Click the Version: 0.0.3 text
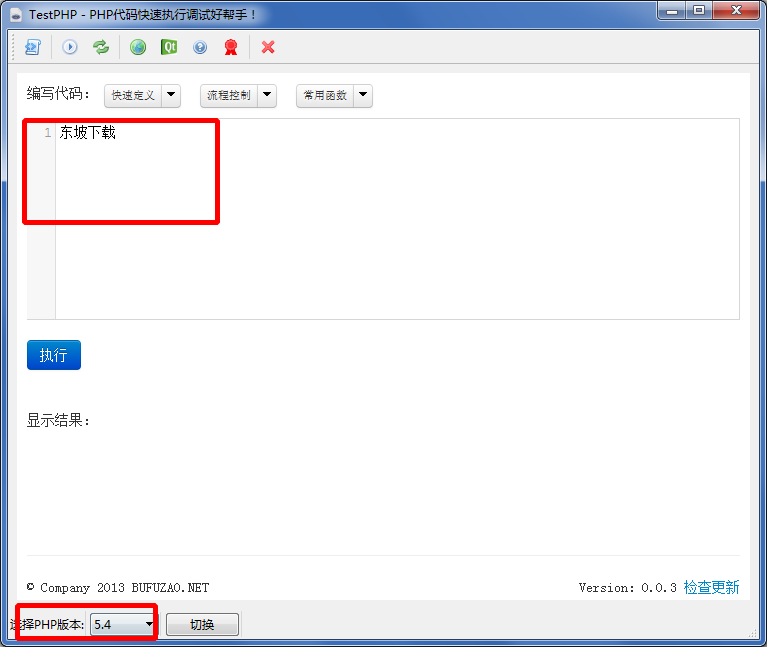The image size is (767, 647). pyautogui.click(x=628, y=588)
